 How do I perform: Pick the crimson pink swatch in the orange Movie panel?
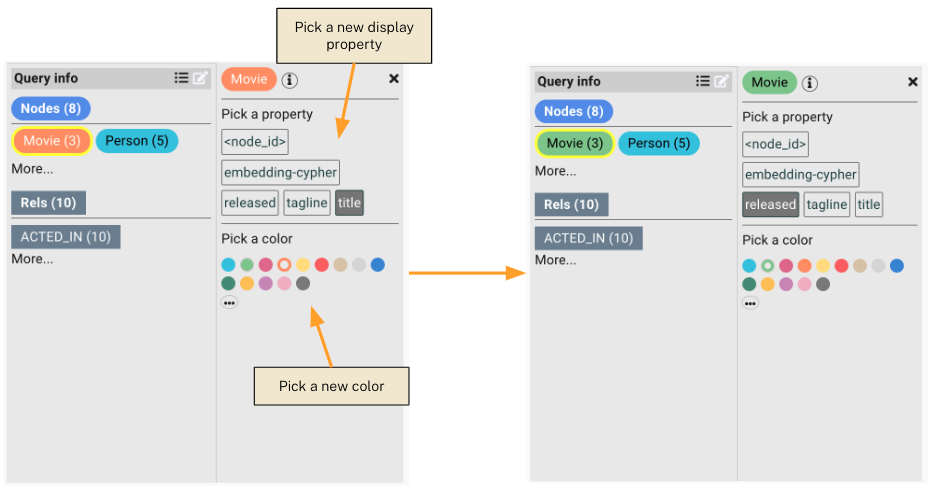[266, 265]
